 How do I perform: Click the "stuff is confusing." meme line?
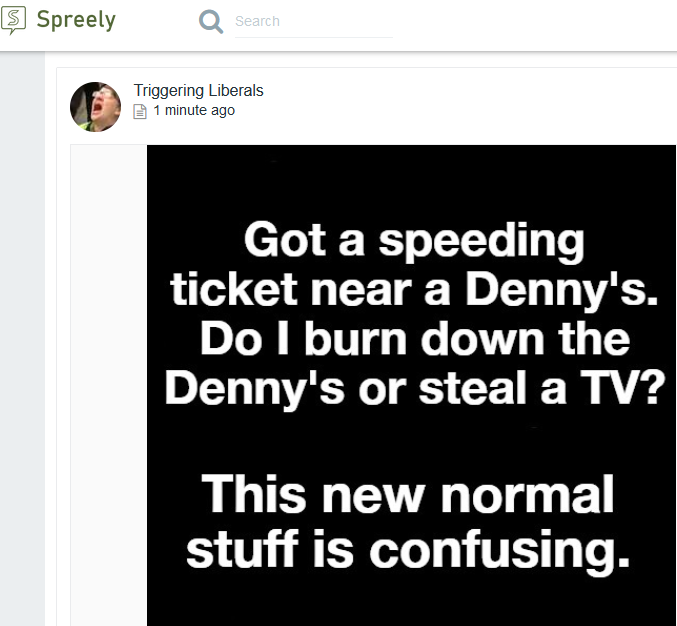408,548
